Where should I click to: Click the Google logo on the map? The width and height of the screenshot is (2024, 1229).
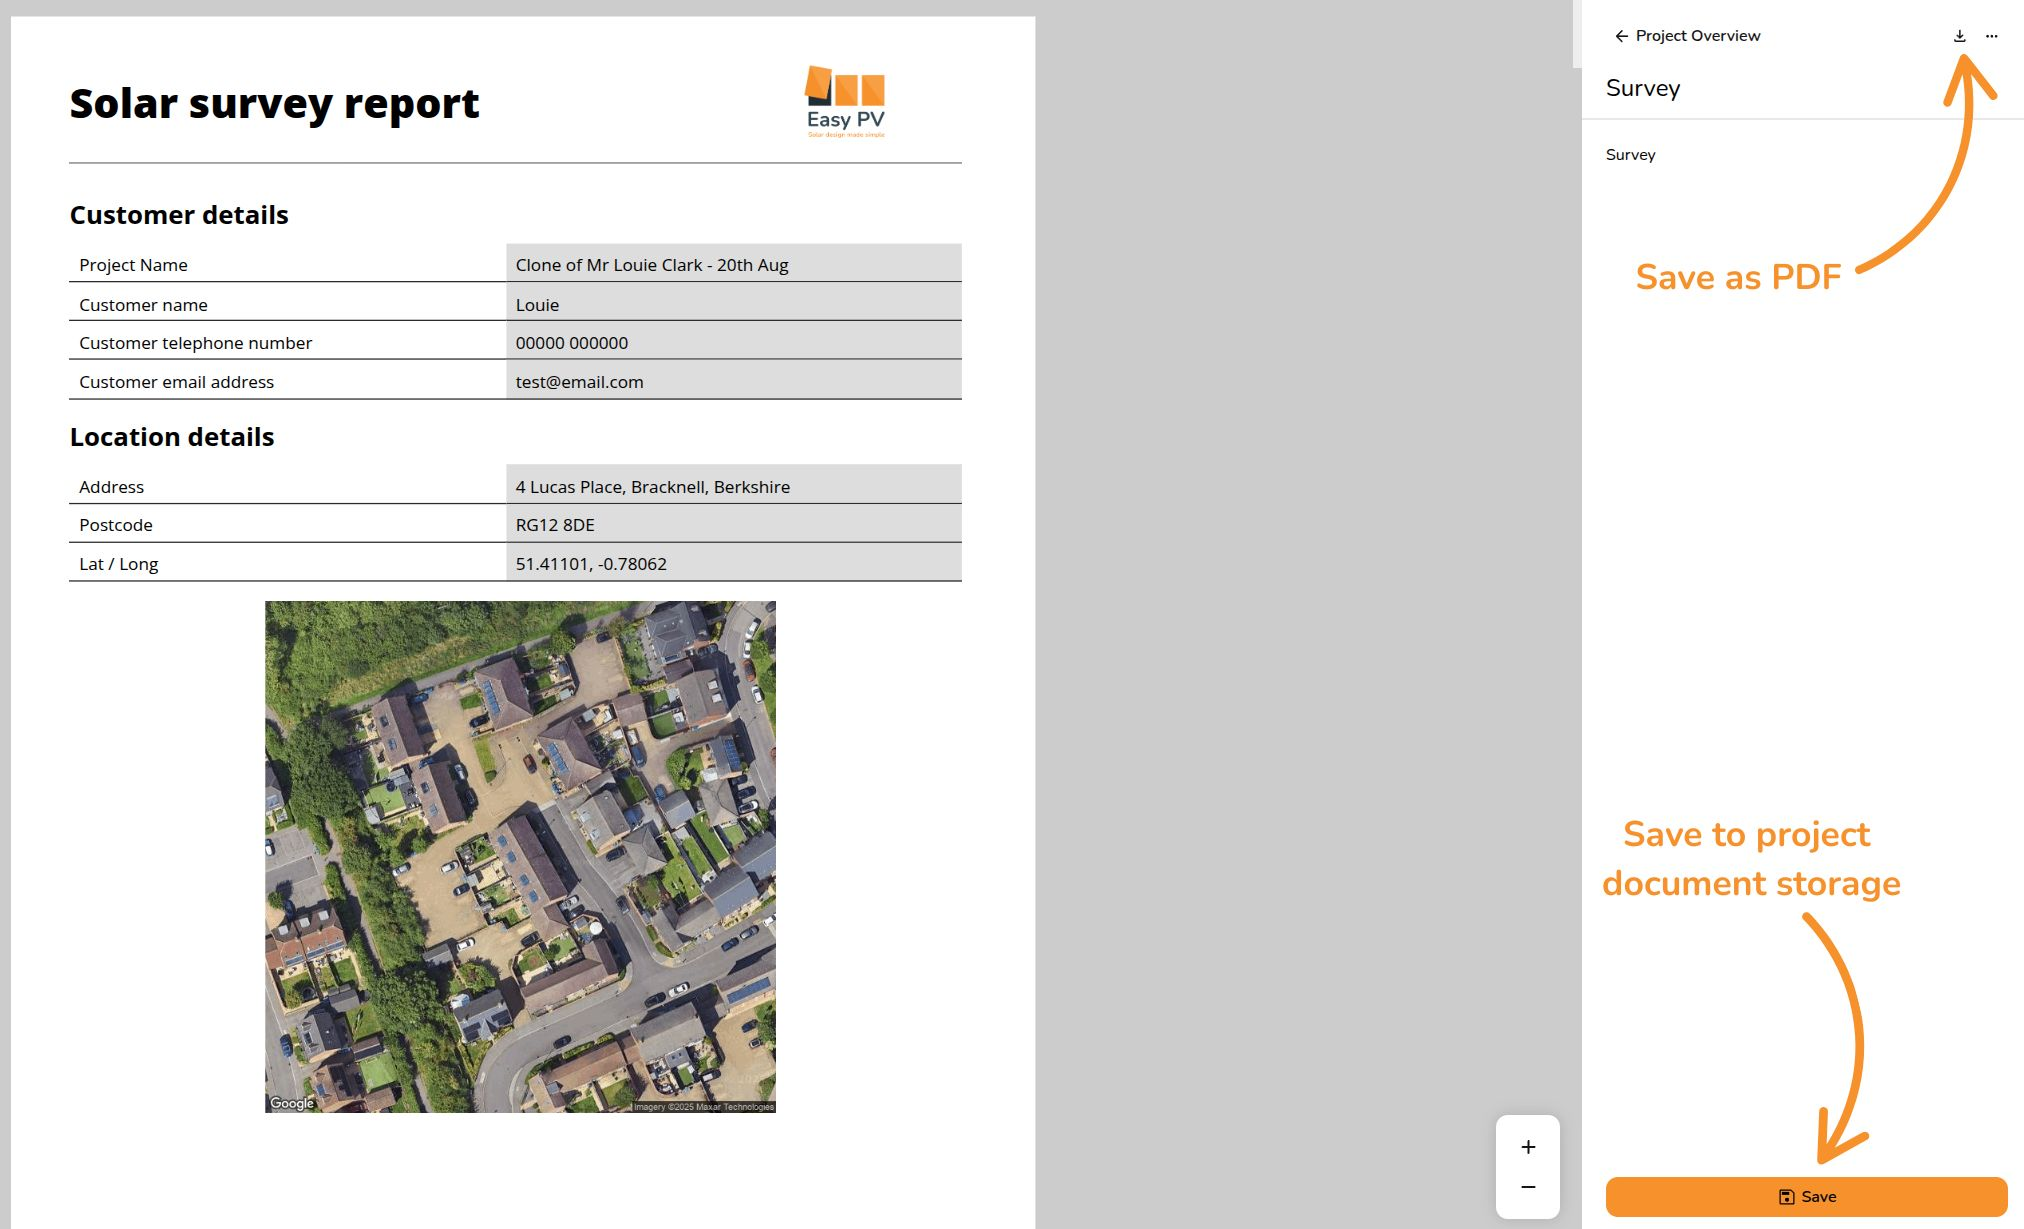292,1103
